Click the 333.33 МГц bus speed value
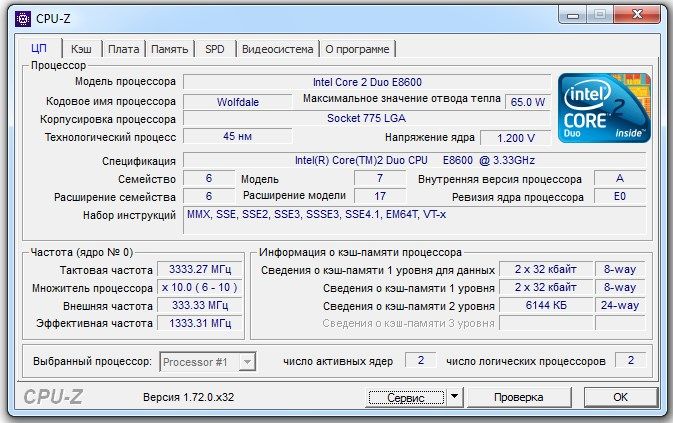Screen dimensions: 673x423 click(x=200, y=305)
